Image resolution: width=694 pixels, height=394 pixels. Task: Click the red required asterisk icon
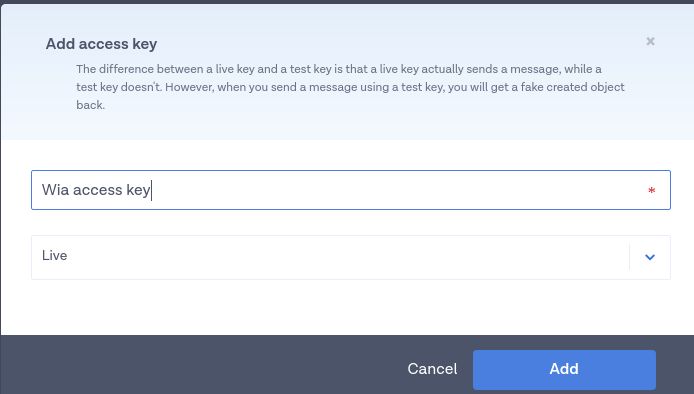(652, 191)
